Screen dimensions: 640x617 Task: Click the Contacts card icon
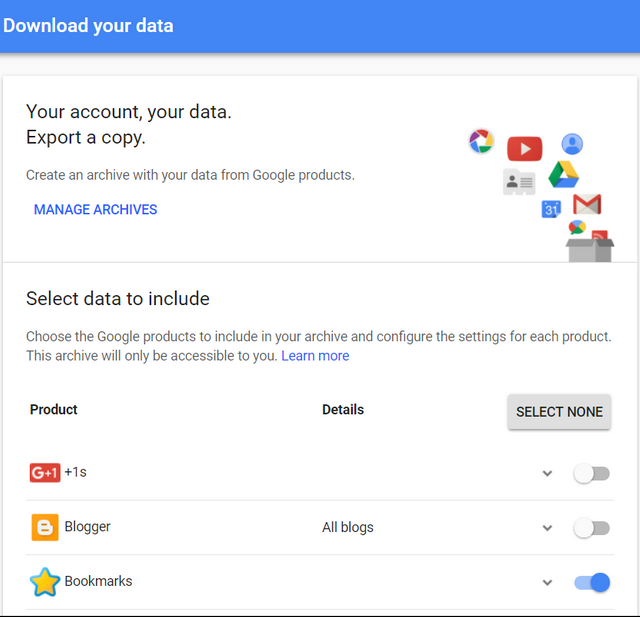tap(518, 182)
